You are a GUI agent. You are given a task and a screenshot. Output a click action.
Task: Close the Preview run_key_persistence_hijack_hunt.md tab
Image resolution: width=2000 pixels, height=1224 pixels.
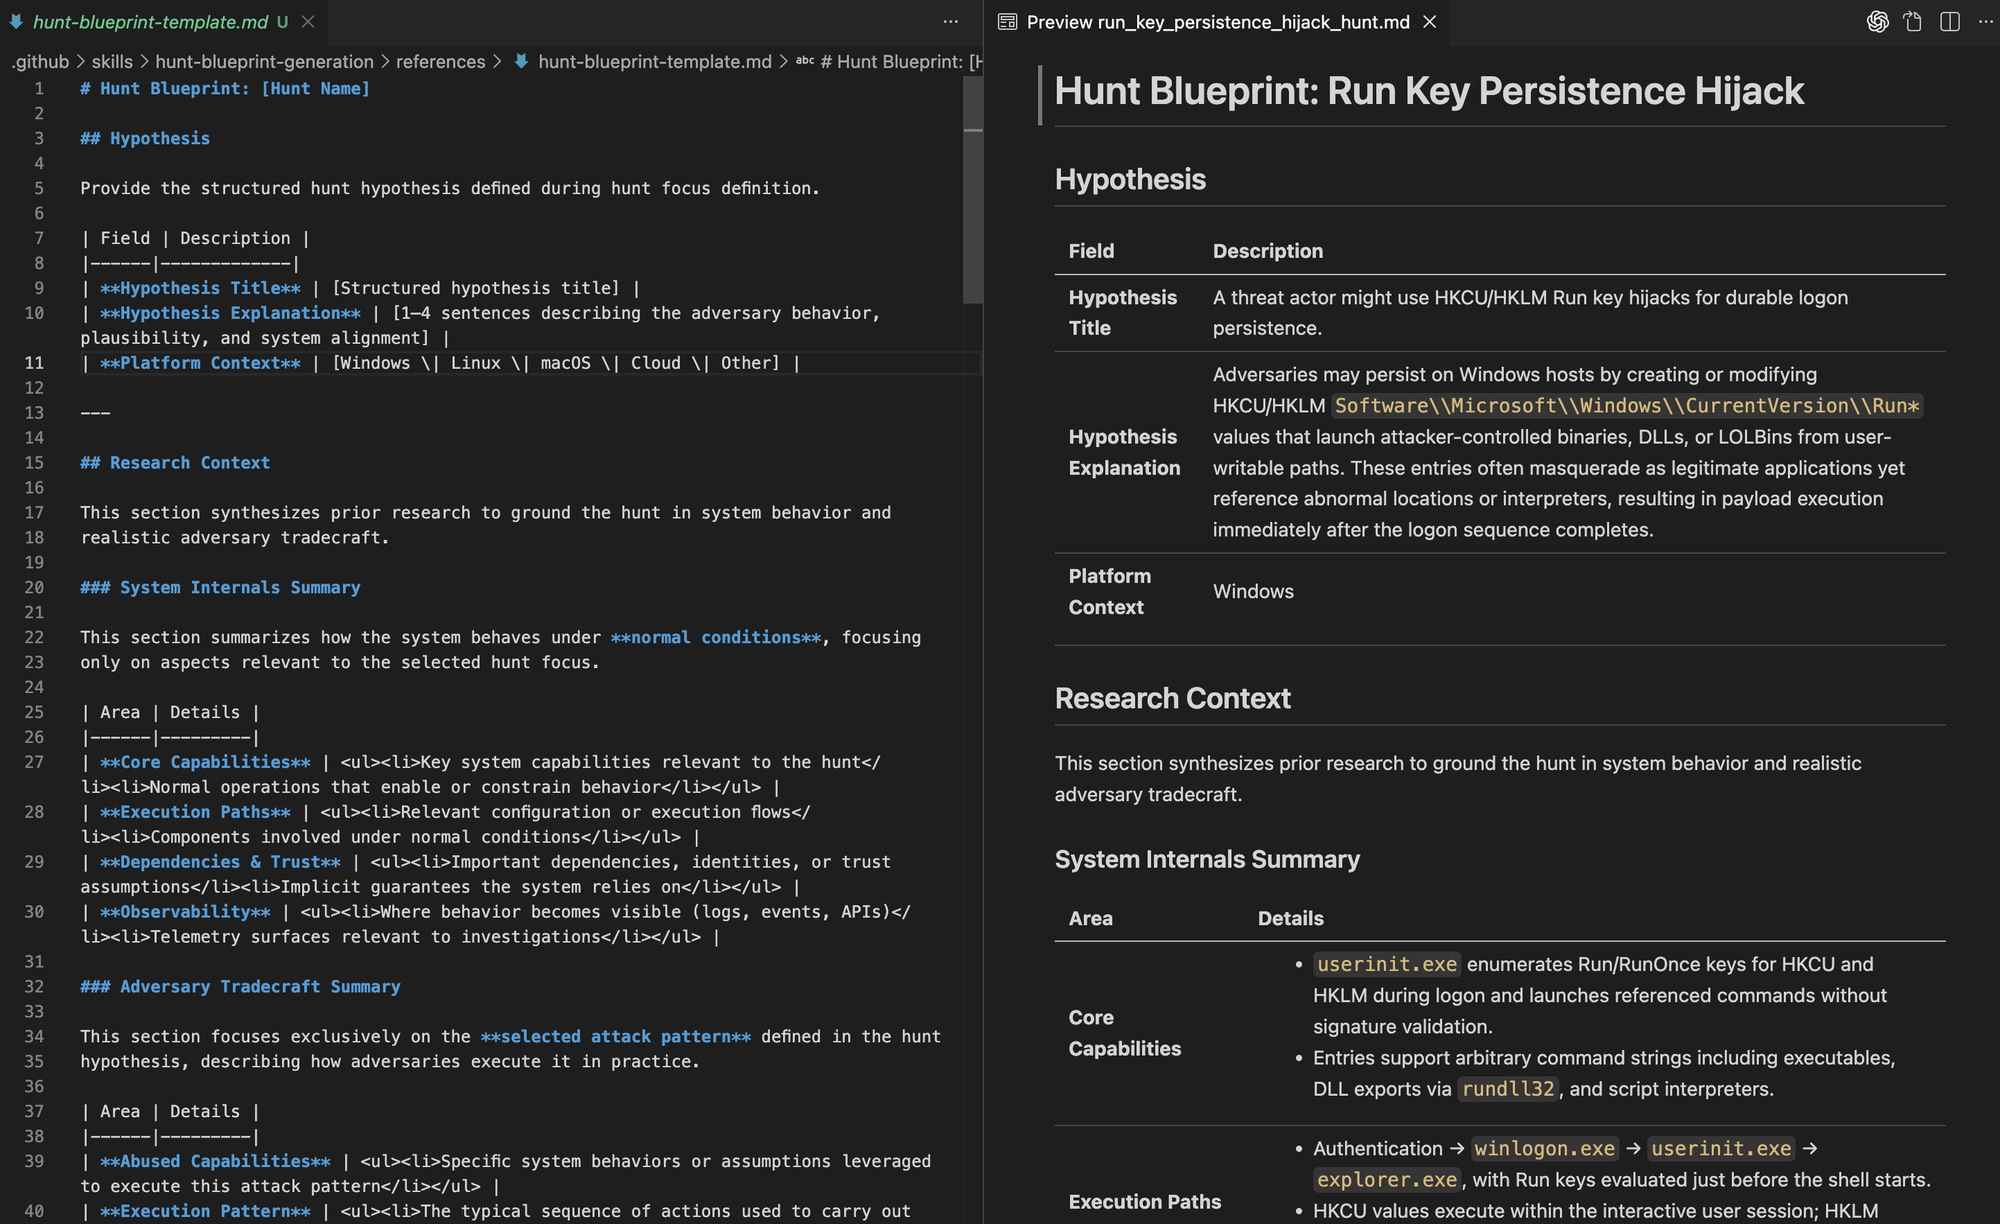[x=1430, y=22]
